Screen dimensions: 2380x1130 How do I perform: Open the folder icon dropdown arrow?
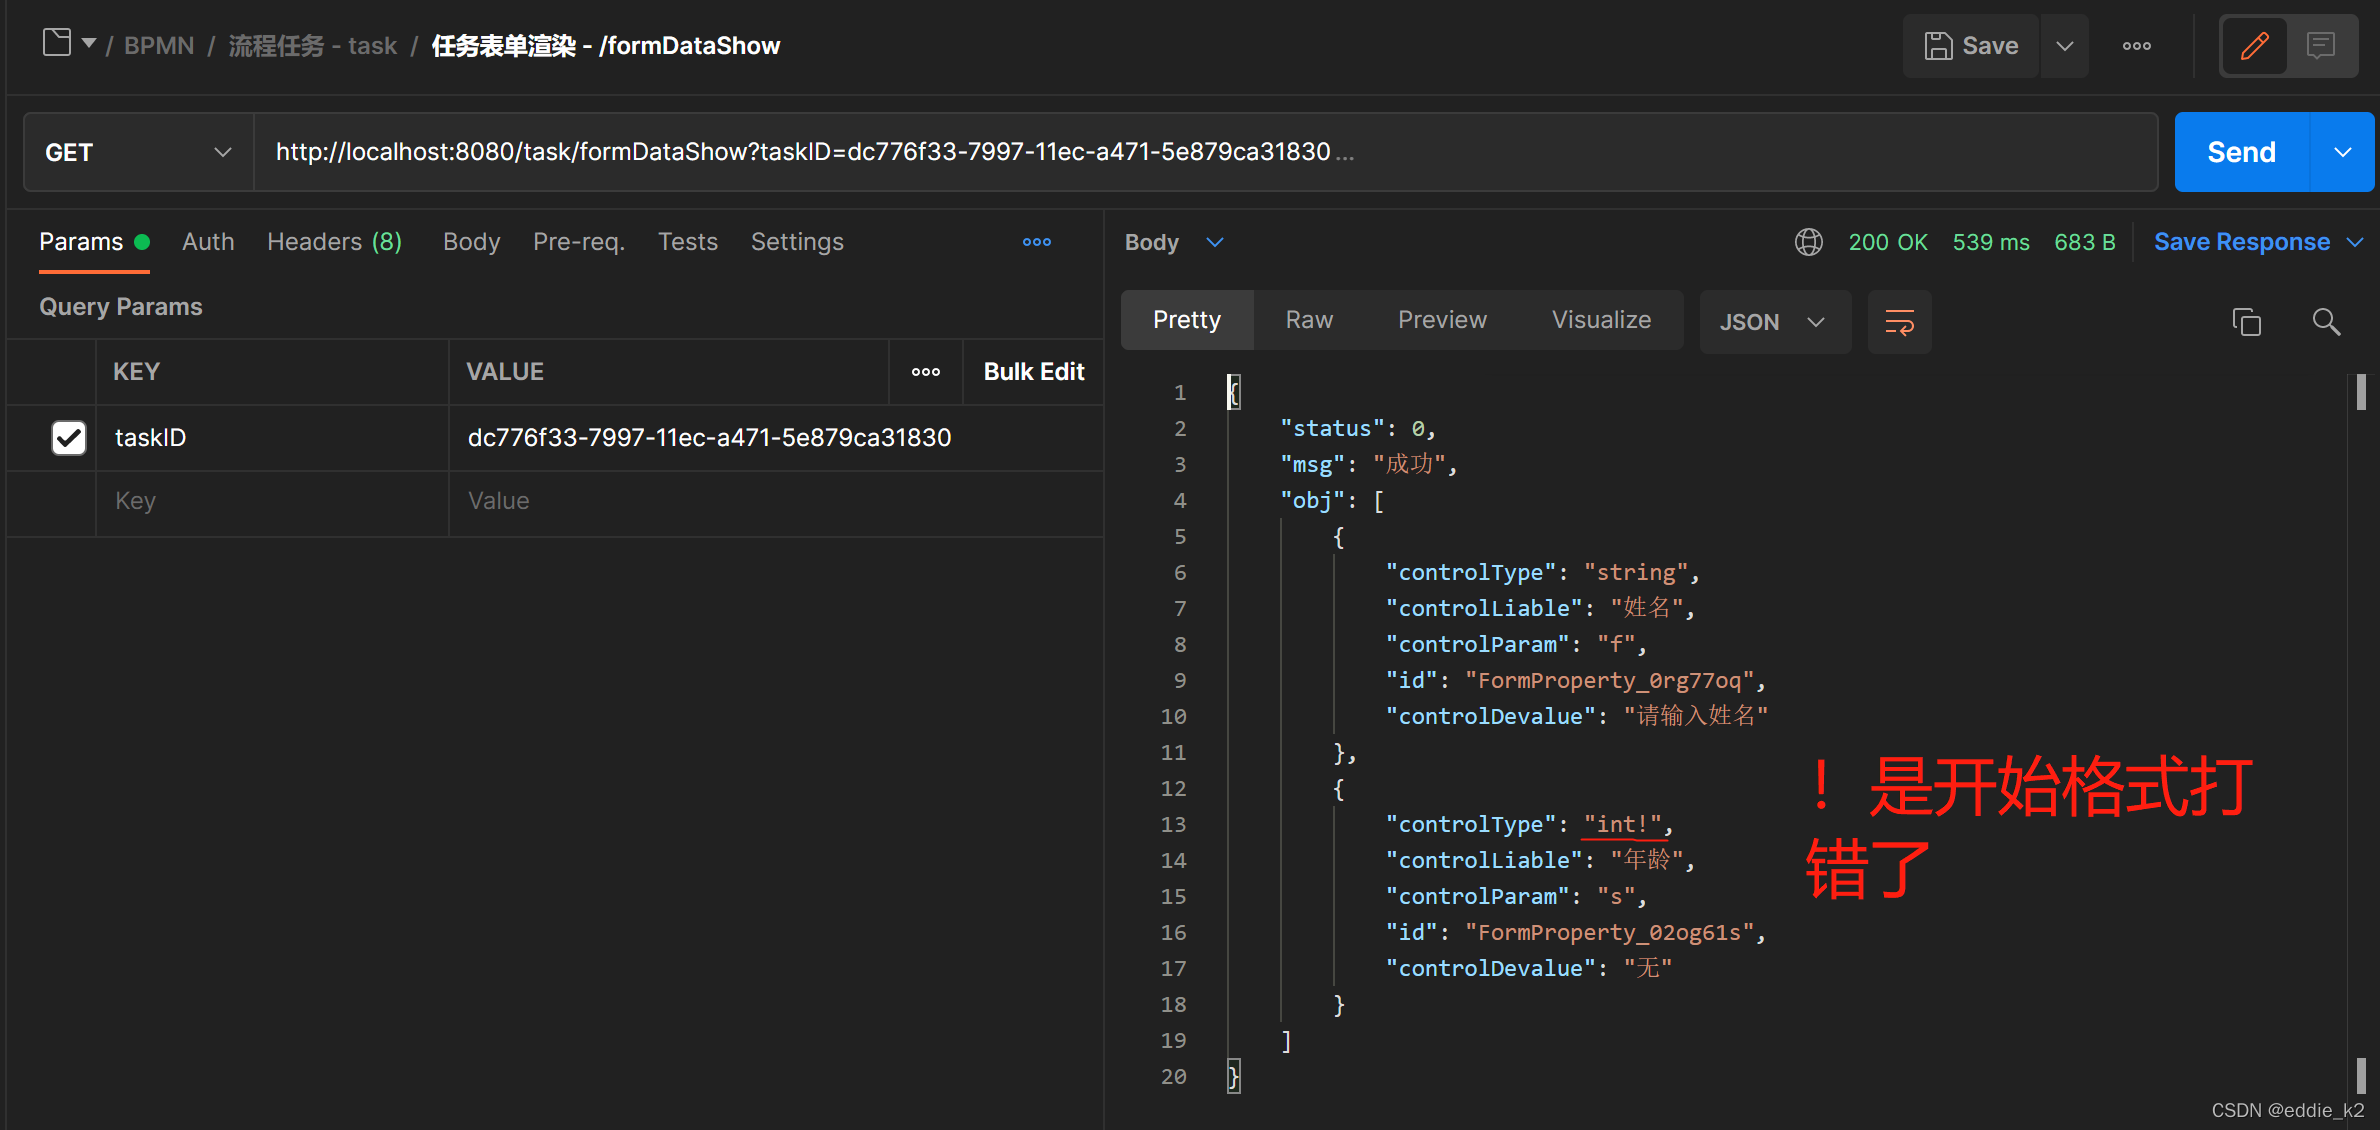[89, 44]
